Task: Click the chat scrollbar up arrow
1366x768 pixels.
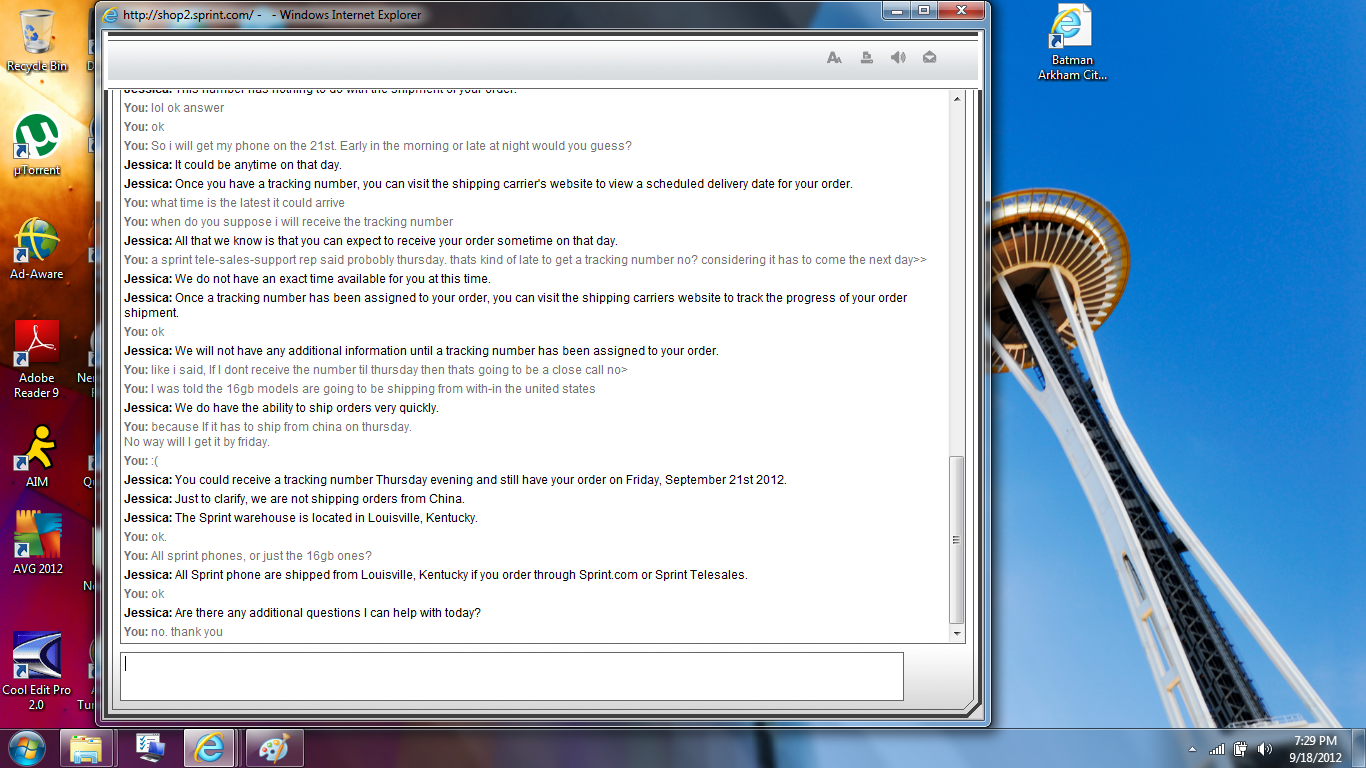Action: [957, 98]
